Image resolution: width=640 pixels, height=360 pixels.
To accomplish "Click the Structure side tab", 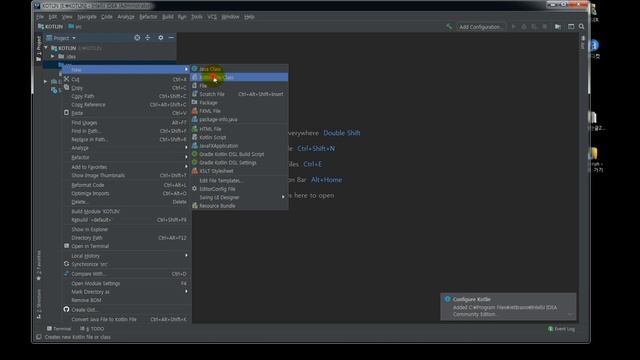I will click(39, 304).
